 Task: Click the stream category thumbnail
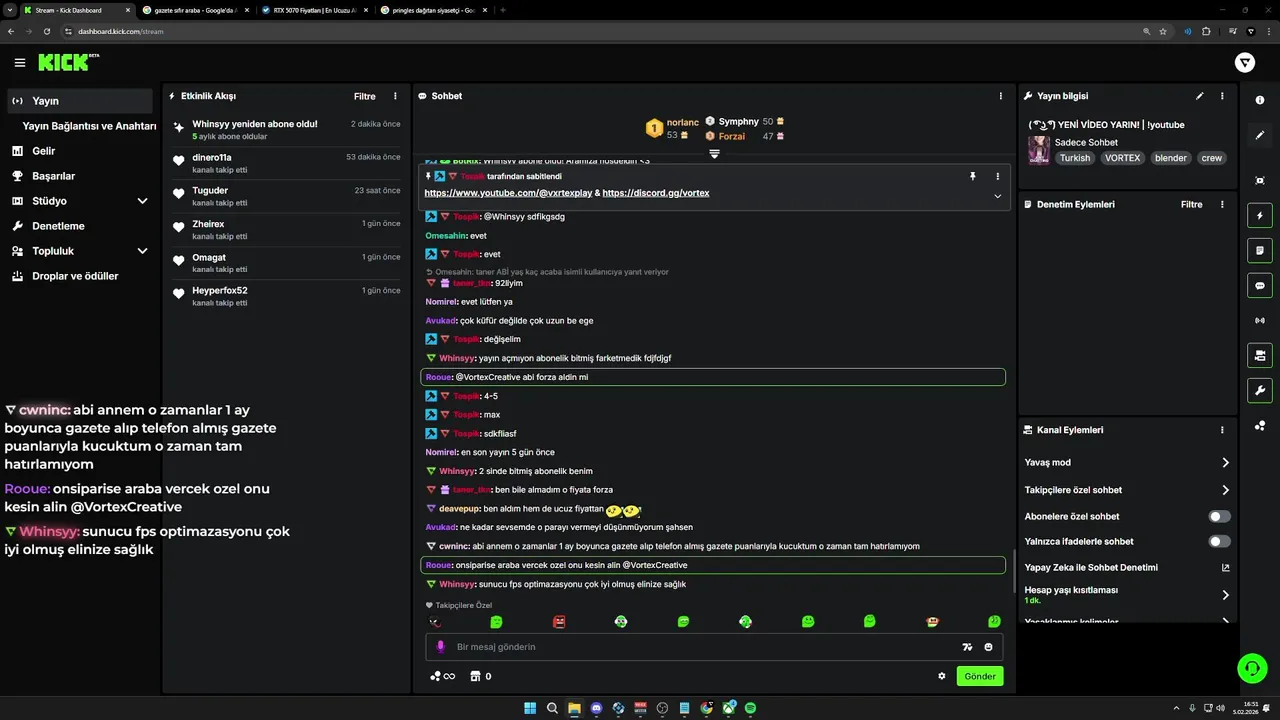click(1039, 150)
